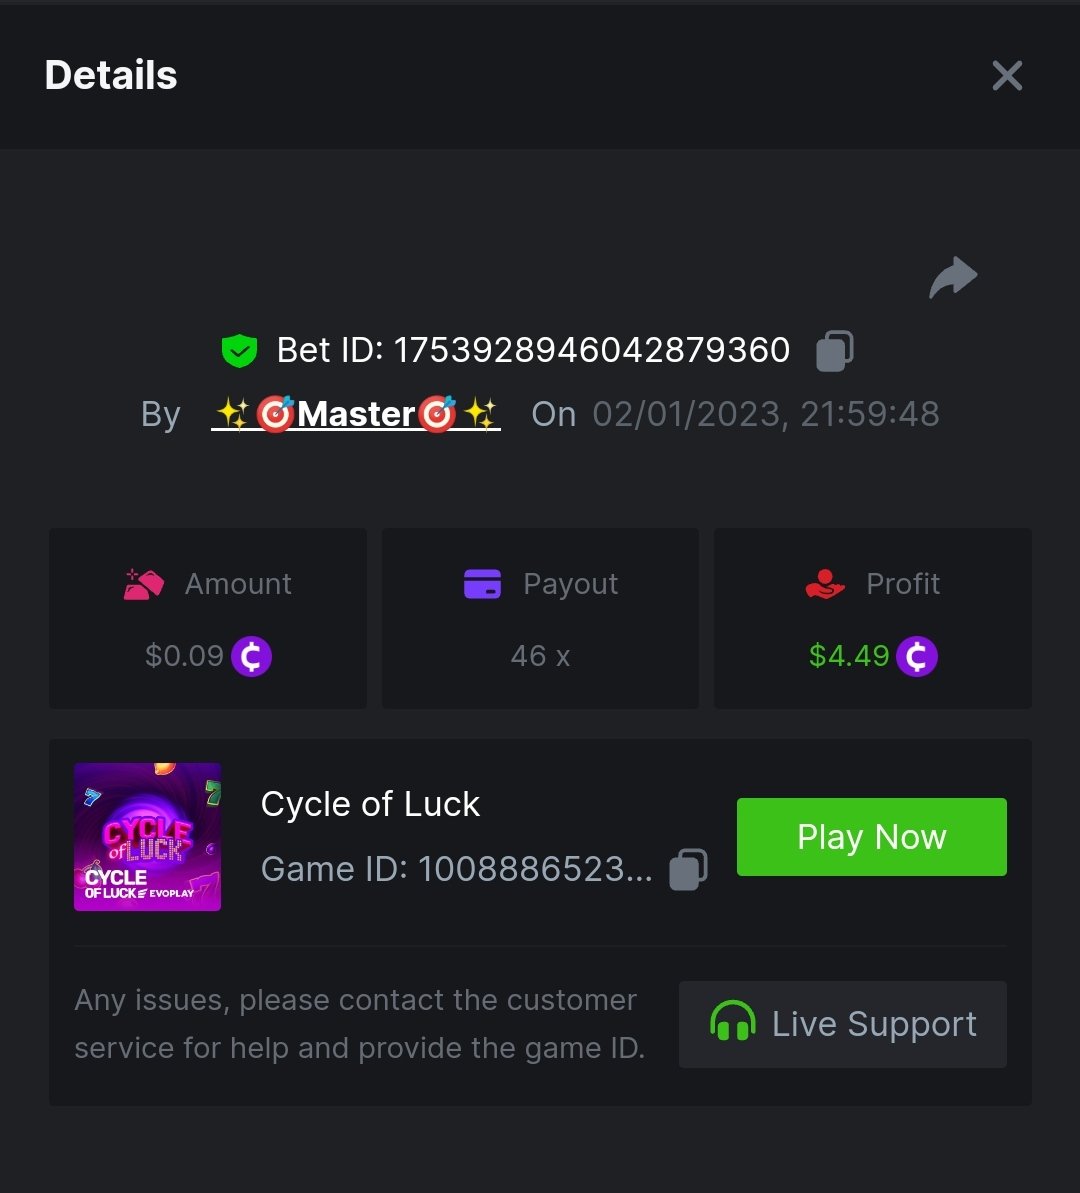Click the share arrow icon

point(952,278)
